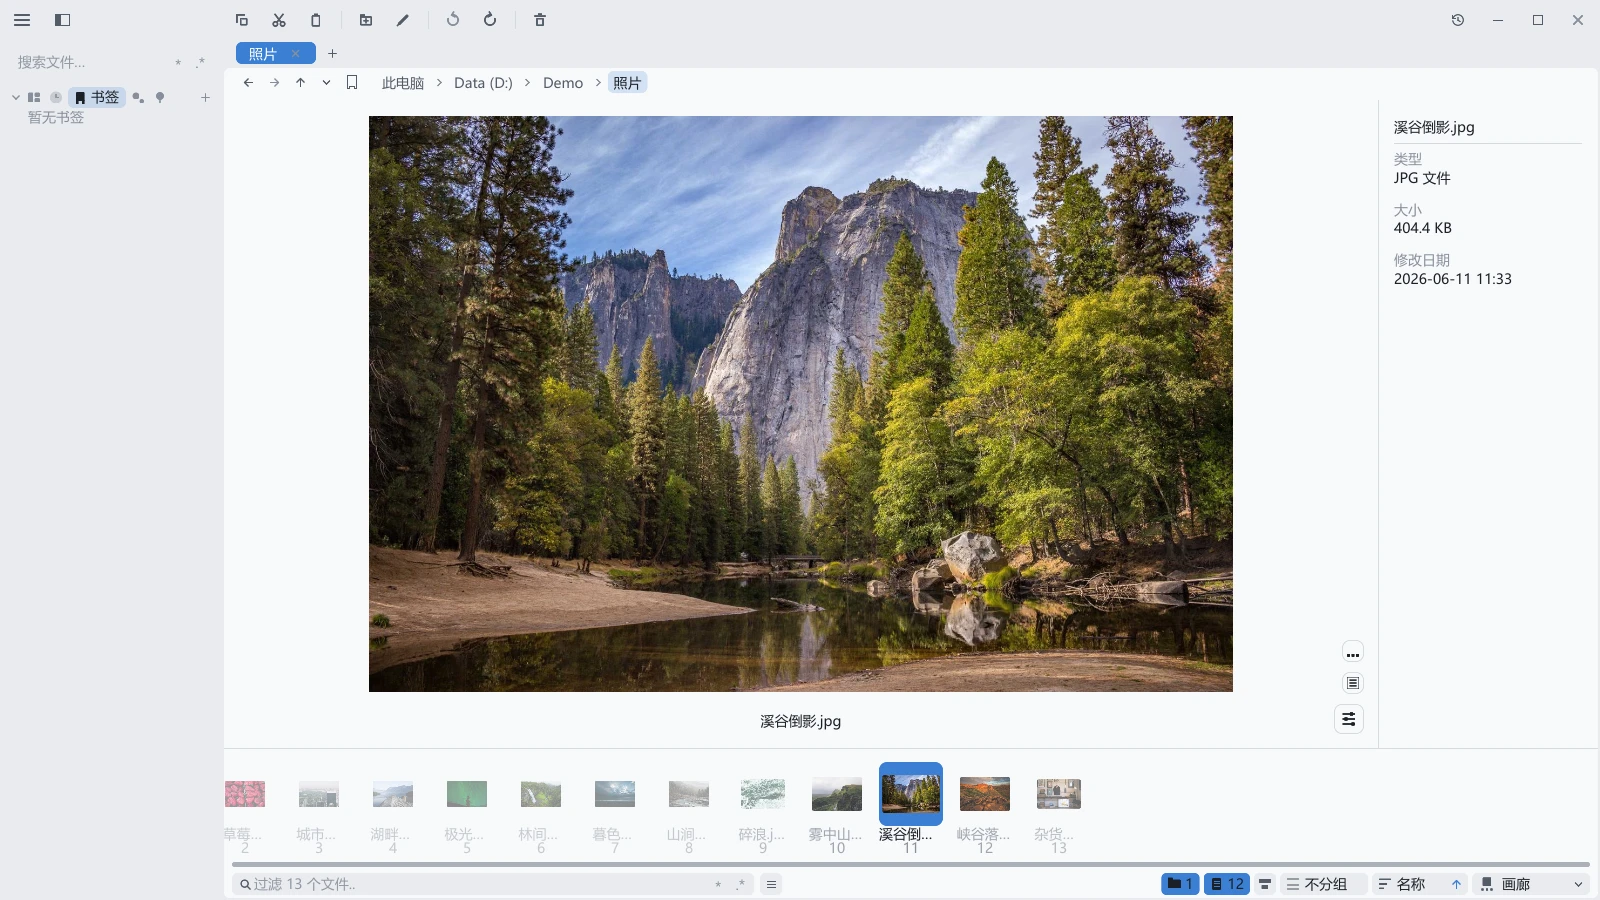The image size is (1600, 900).
Task: Select the 书签 bookmarks sidebar tab
Action: pyautogui.click(x=97, y=97)
